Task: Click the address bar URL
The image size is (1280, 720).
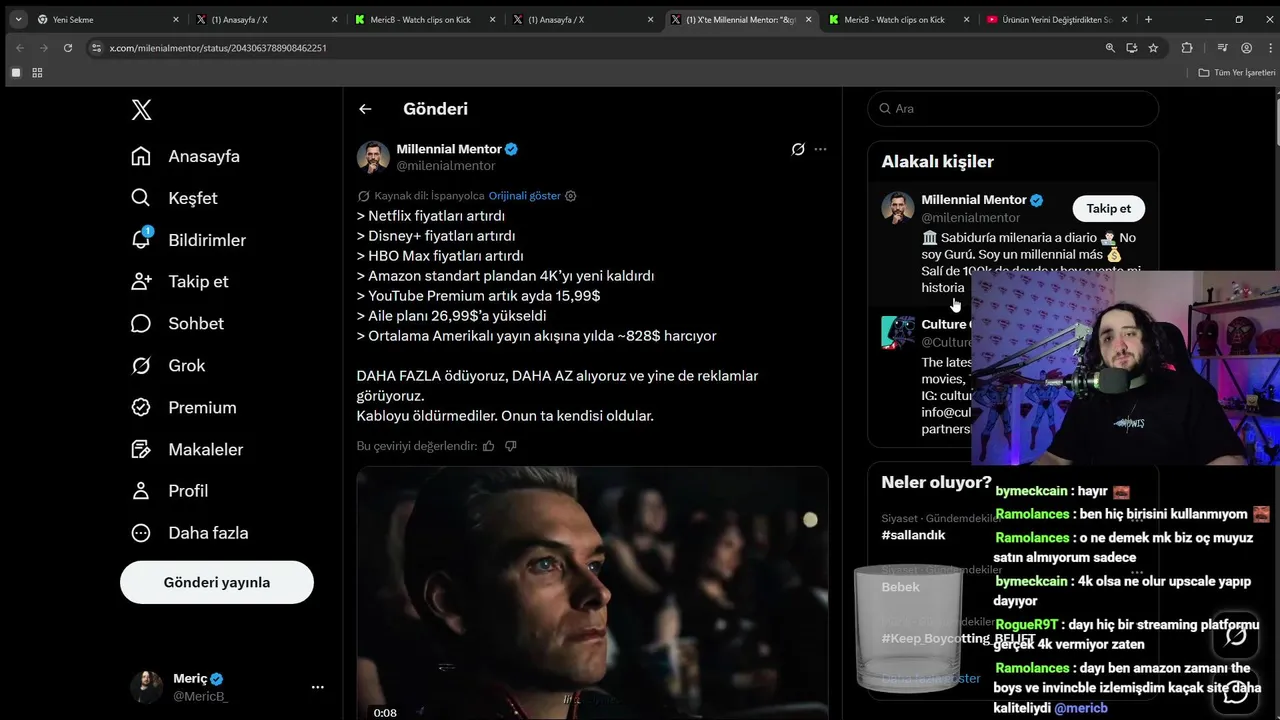Action: 218,48
